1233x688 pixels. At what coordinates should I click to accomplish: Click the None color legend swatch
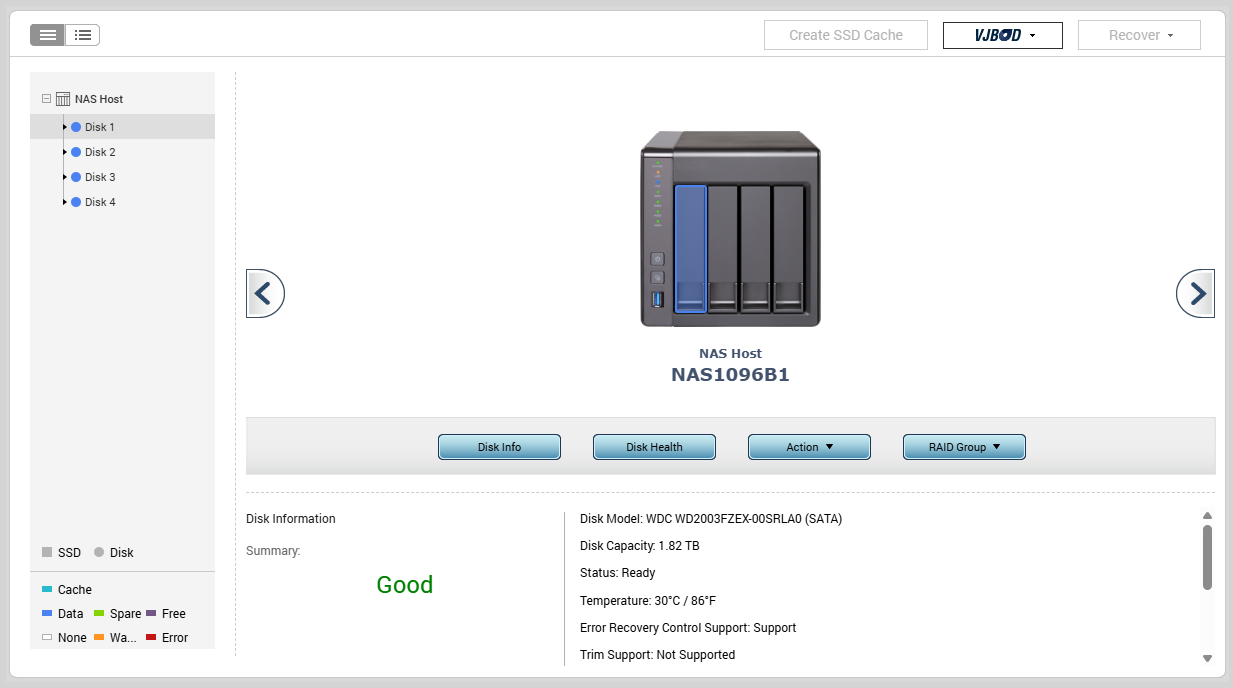(47, 638)
